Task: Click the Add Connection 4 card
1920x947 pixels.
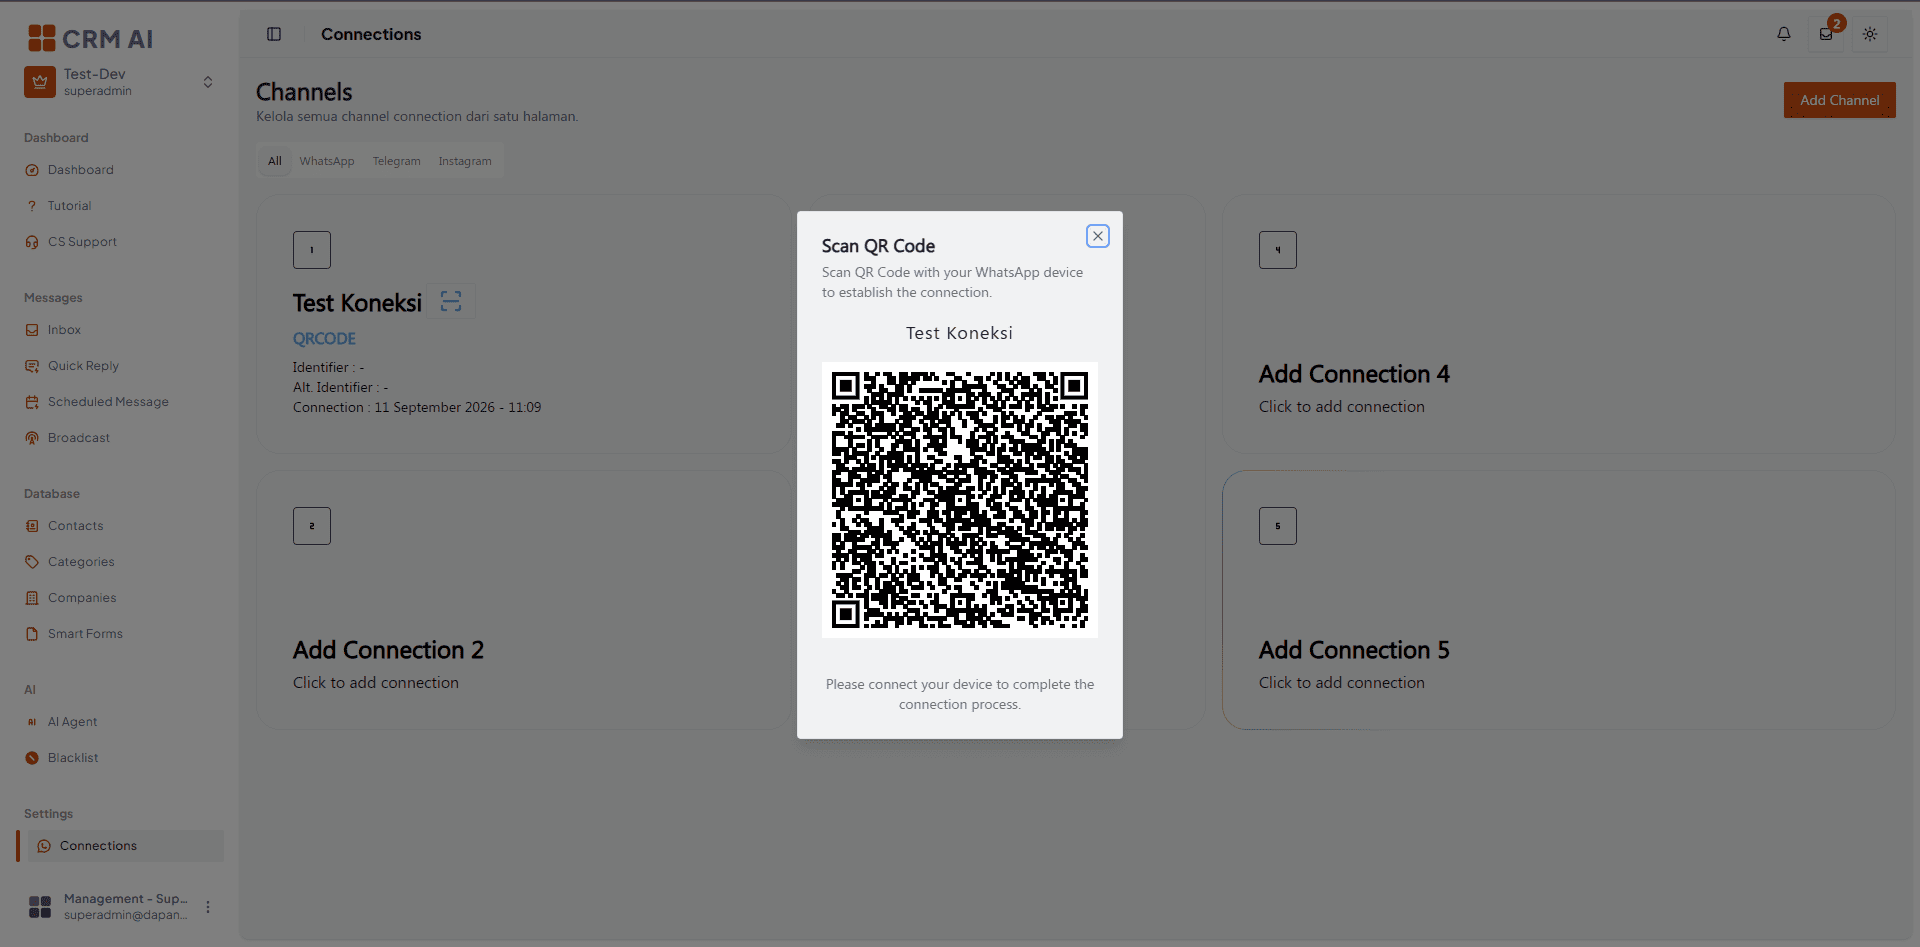Action: (x=1558, y=324)
